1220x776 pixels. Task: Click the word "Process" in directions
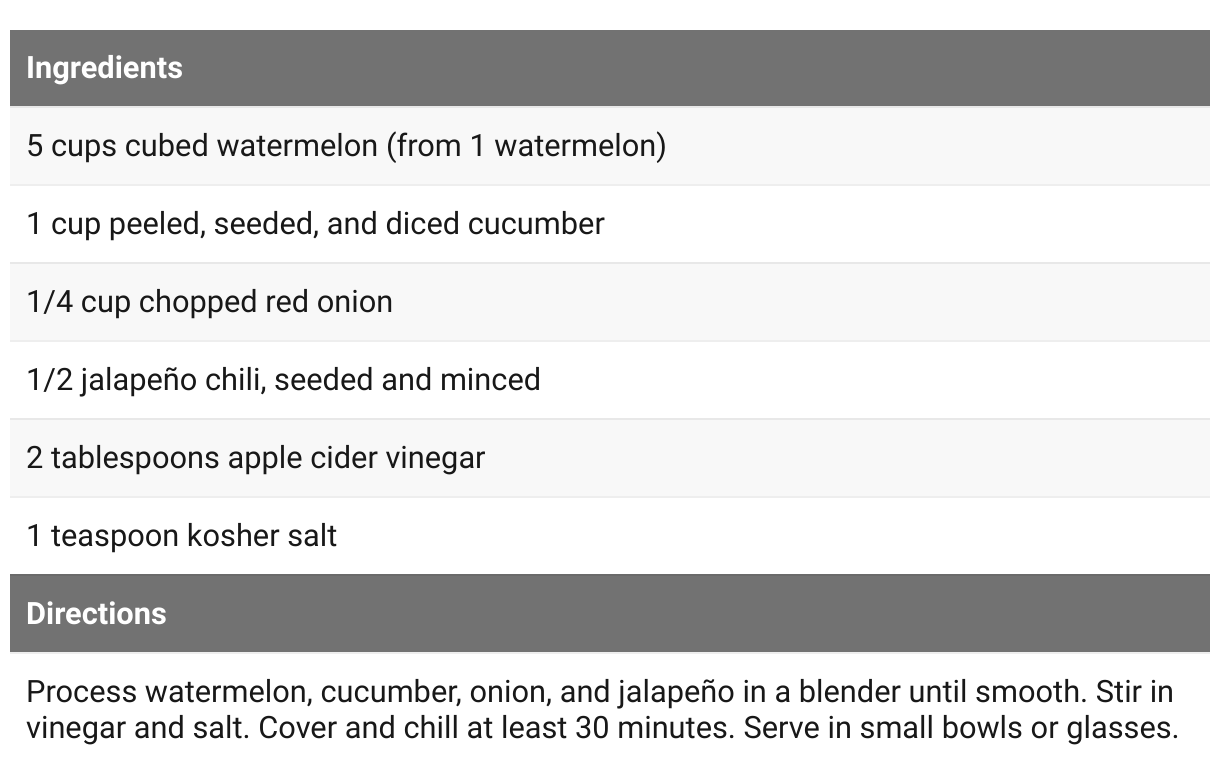point(81,691)
